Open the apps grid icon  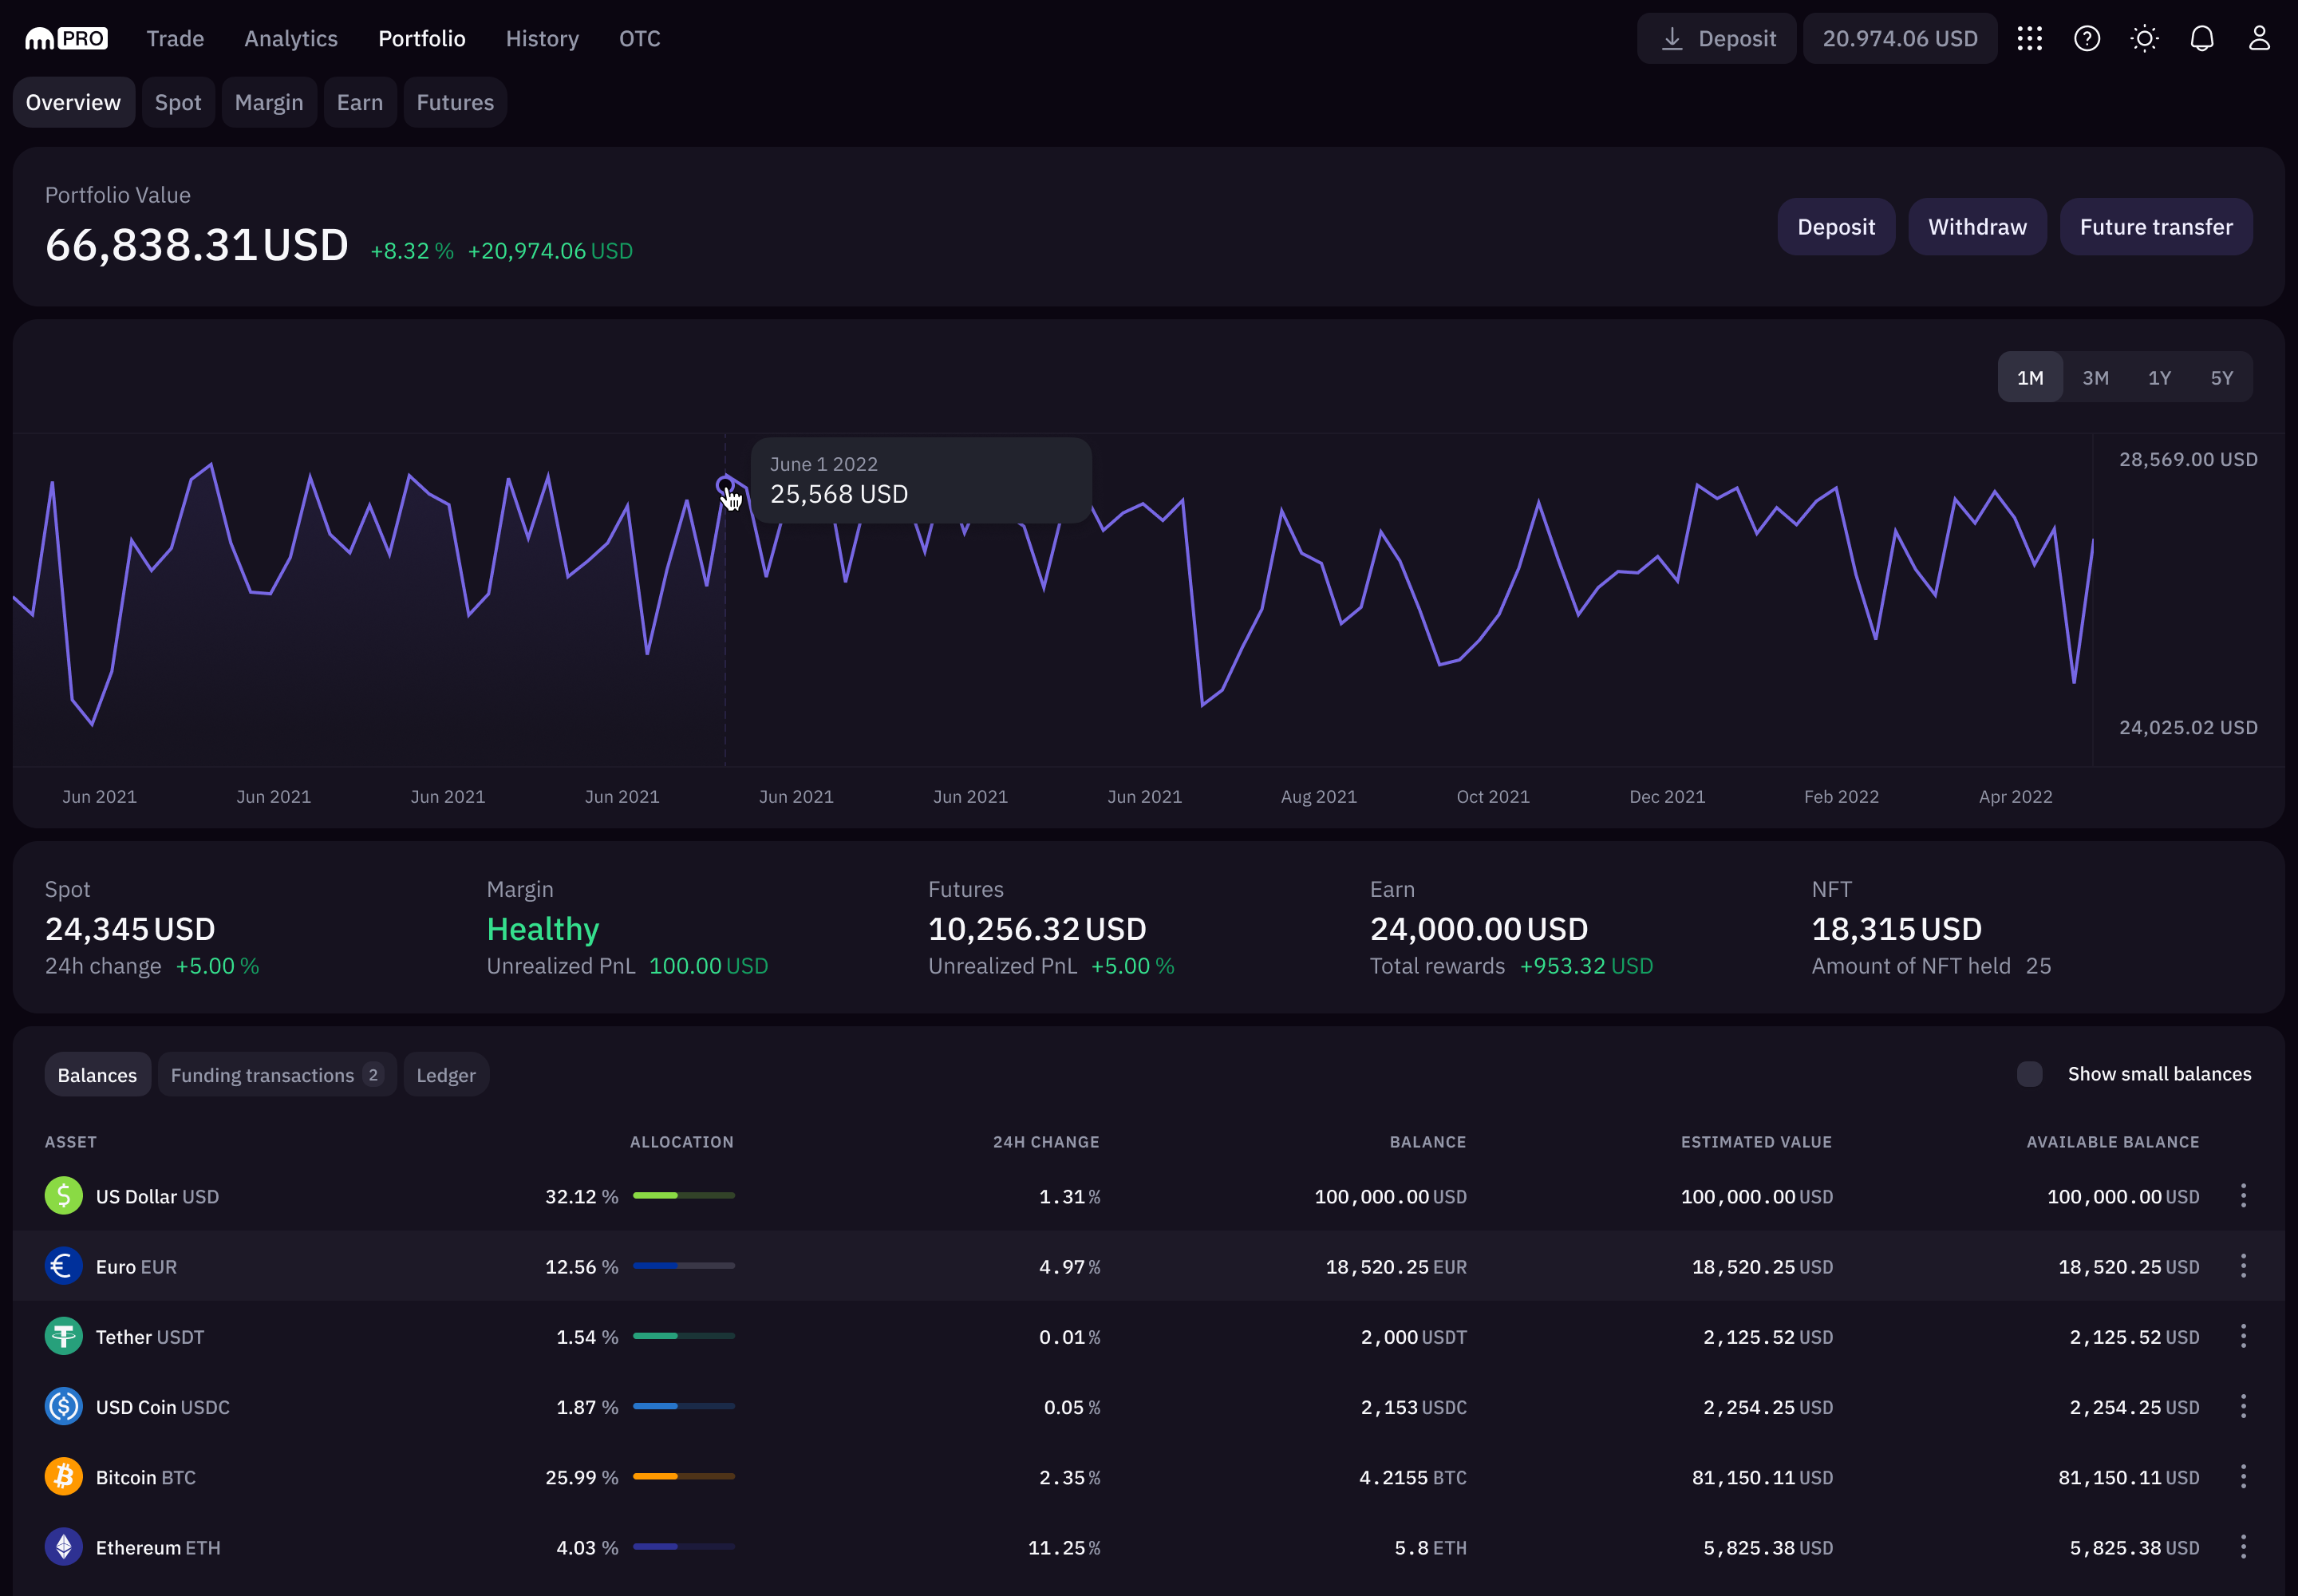point(2029,39)
